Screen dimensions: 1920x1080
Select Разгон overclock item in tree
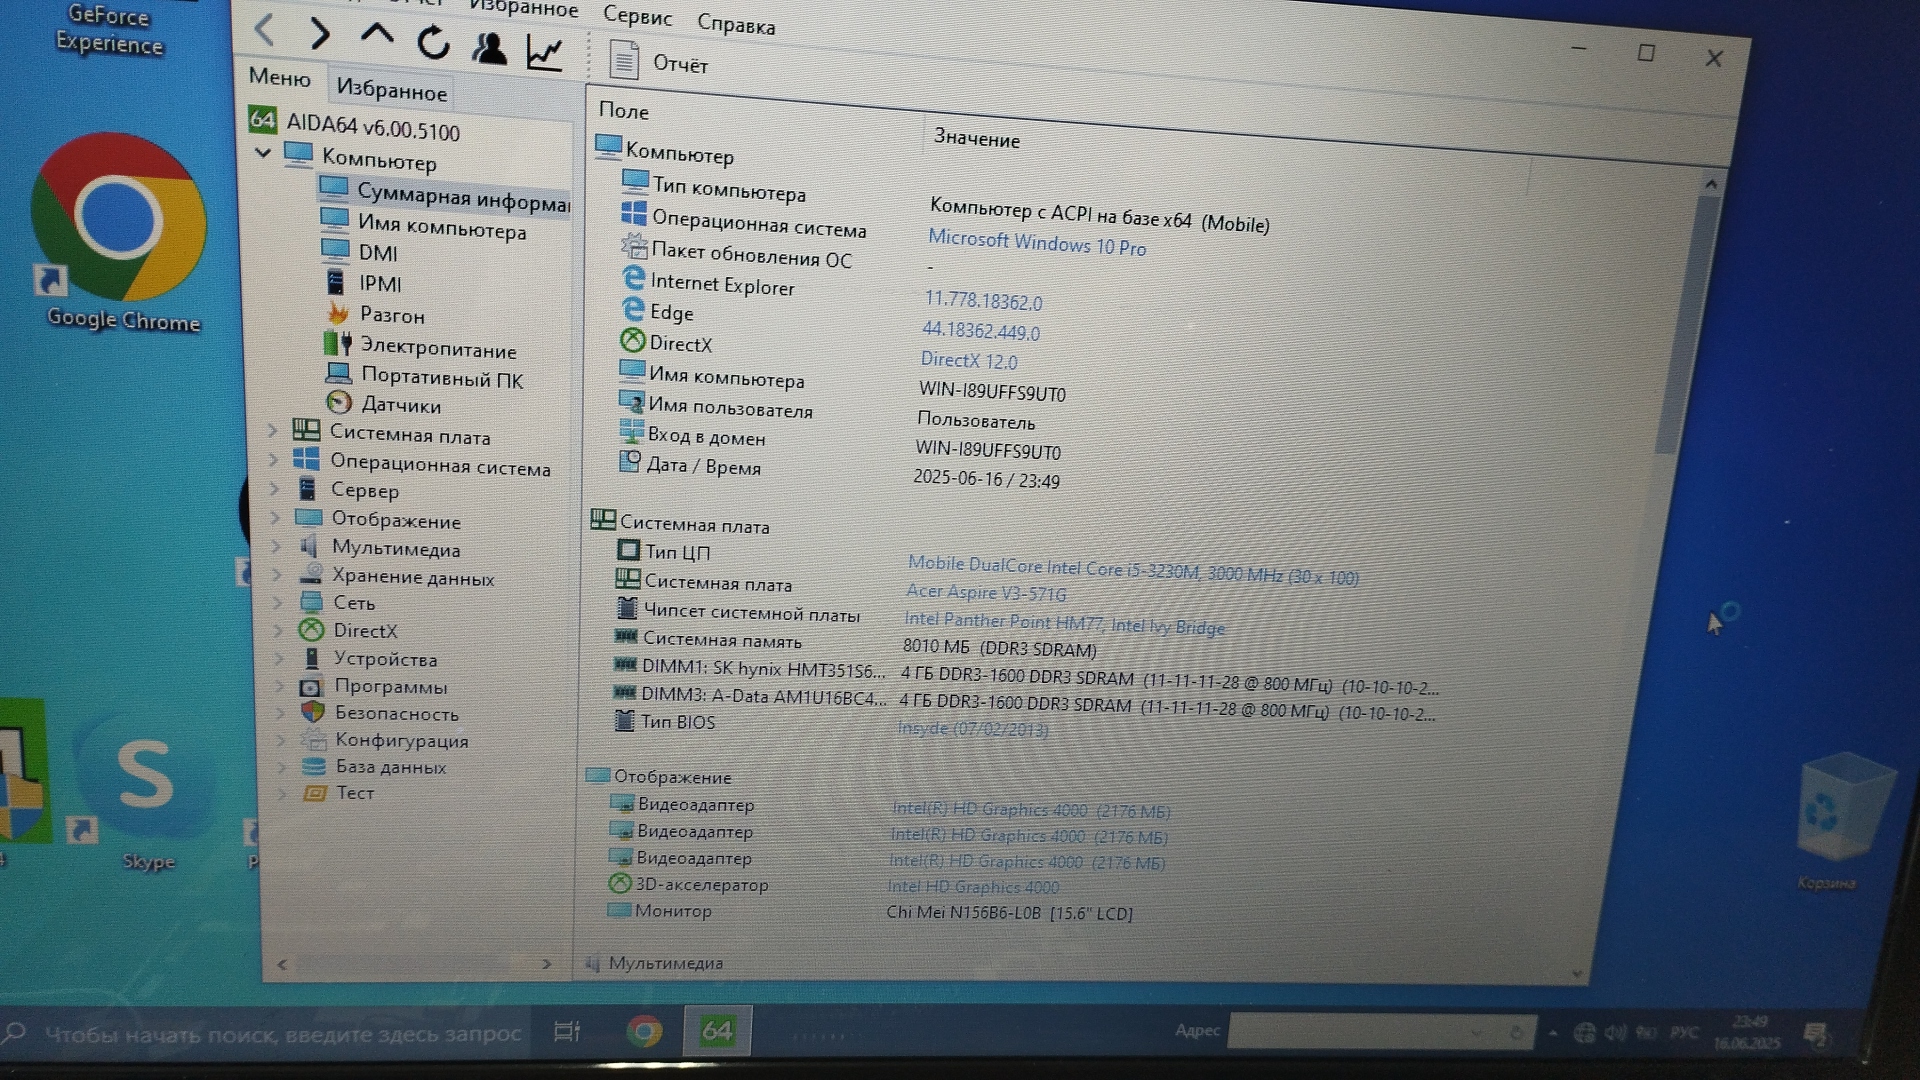point(391,315)
